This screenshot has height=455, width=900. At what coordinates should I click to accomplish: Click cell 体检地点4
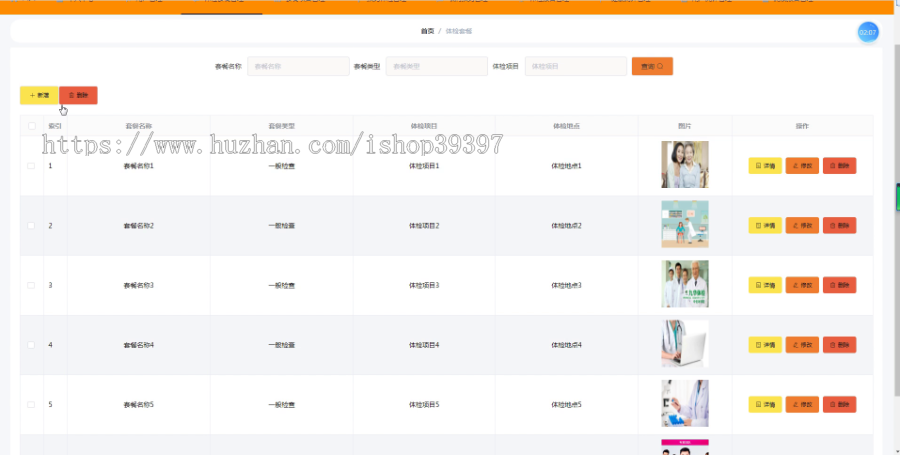[x=567, y=345]
